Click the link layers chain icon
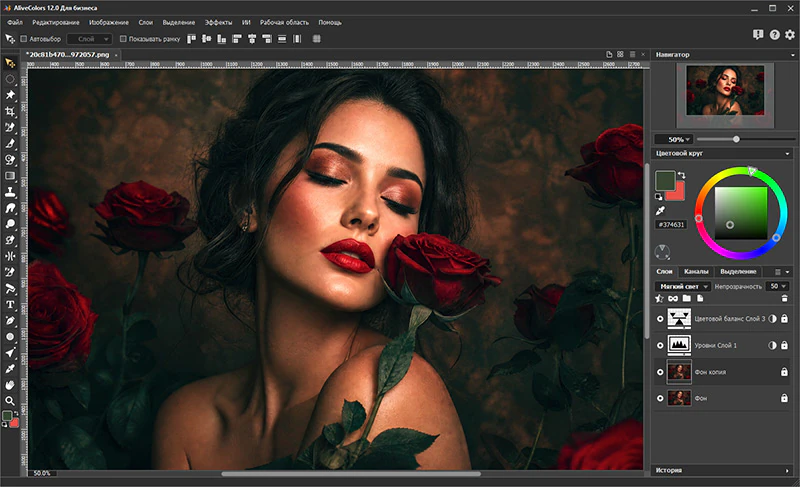800x487 pixels. coord(673,298)
